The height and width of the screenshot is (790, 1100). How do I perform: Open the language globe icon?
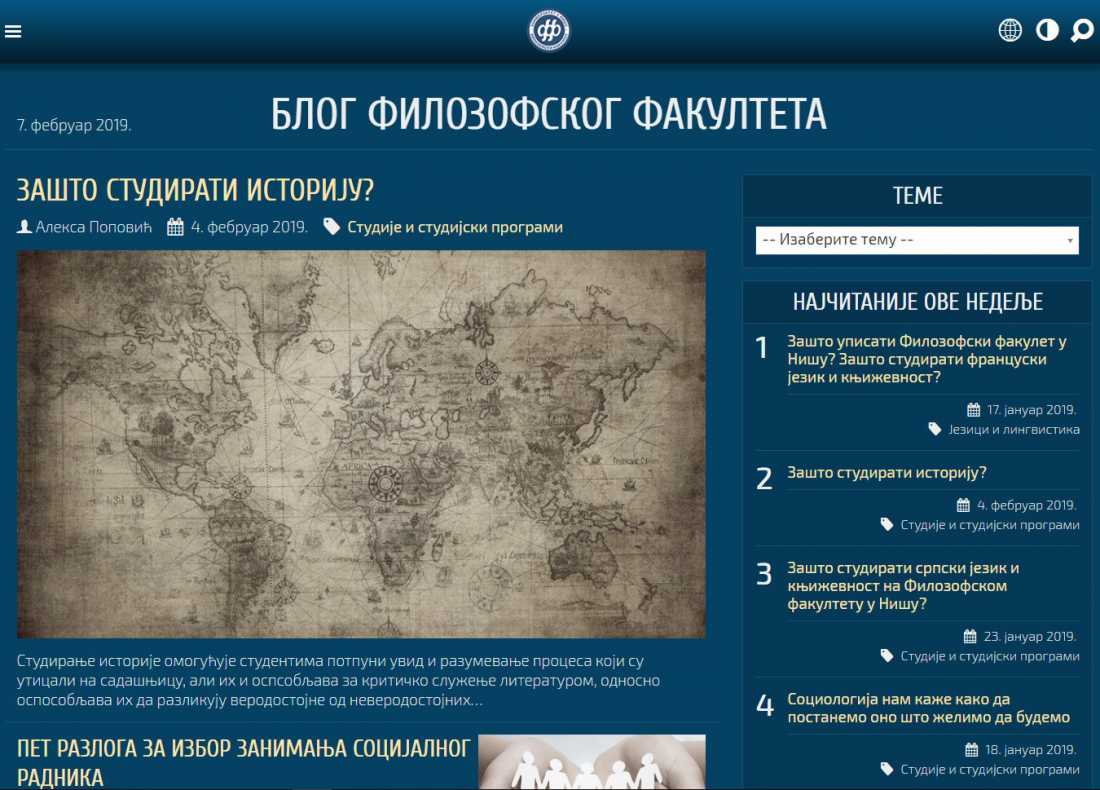(1010, 30)
